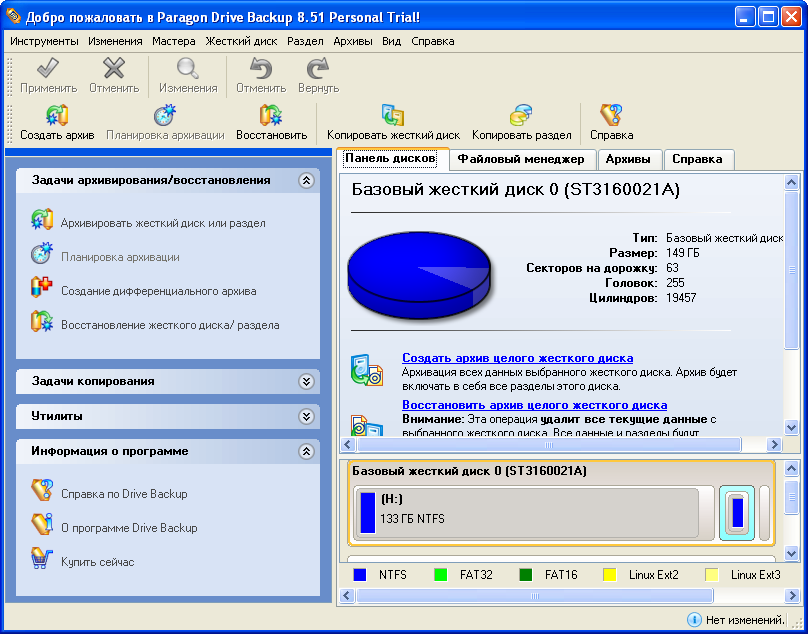
Task: Click the clock icon beside sidebar Планировка архивации
Action: point(42,254)
